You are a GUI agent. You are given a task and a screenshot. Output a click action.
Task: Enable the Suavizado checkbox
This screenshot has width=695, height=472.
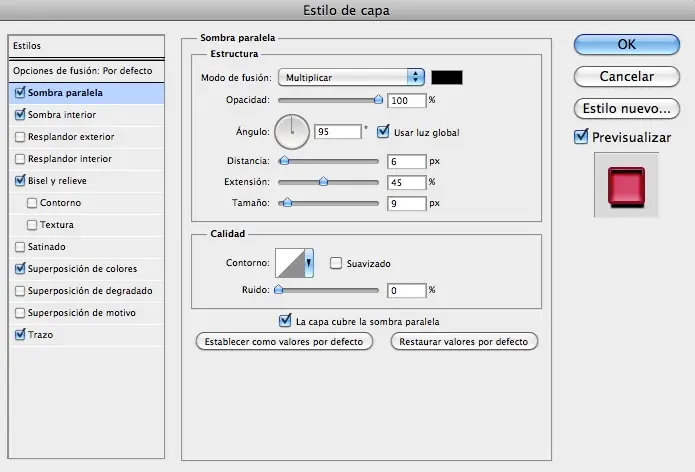tap(336, 263)
